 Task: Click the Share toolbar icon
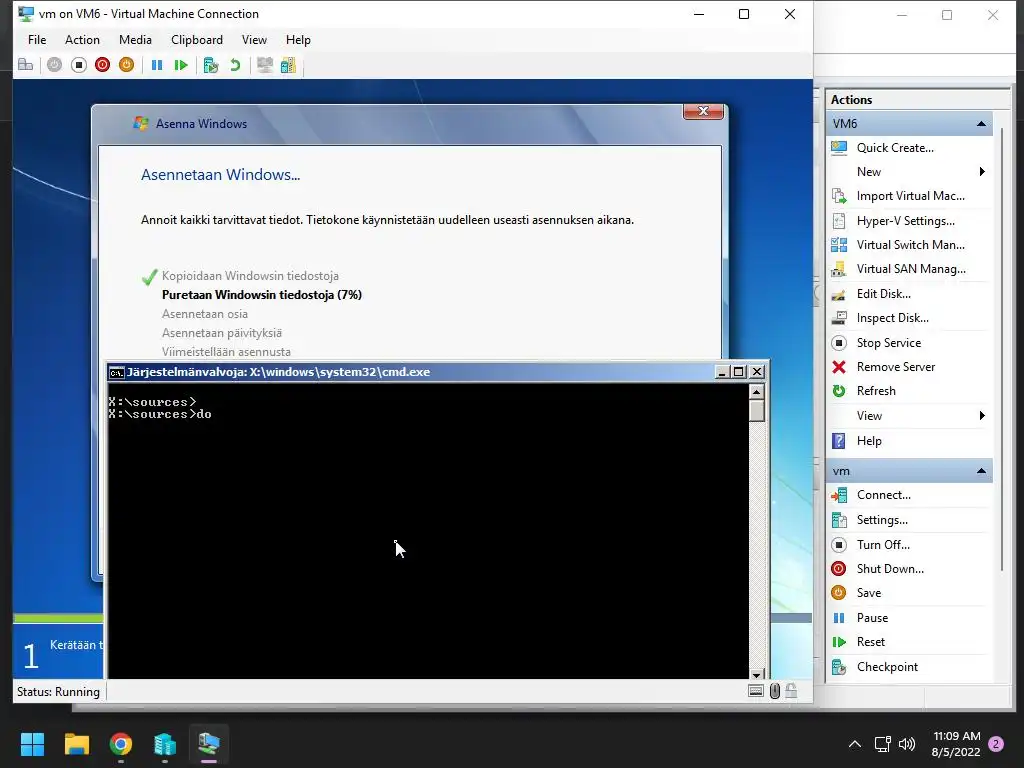coord(288,65)
